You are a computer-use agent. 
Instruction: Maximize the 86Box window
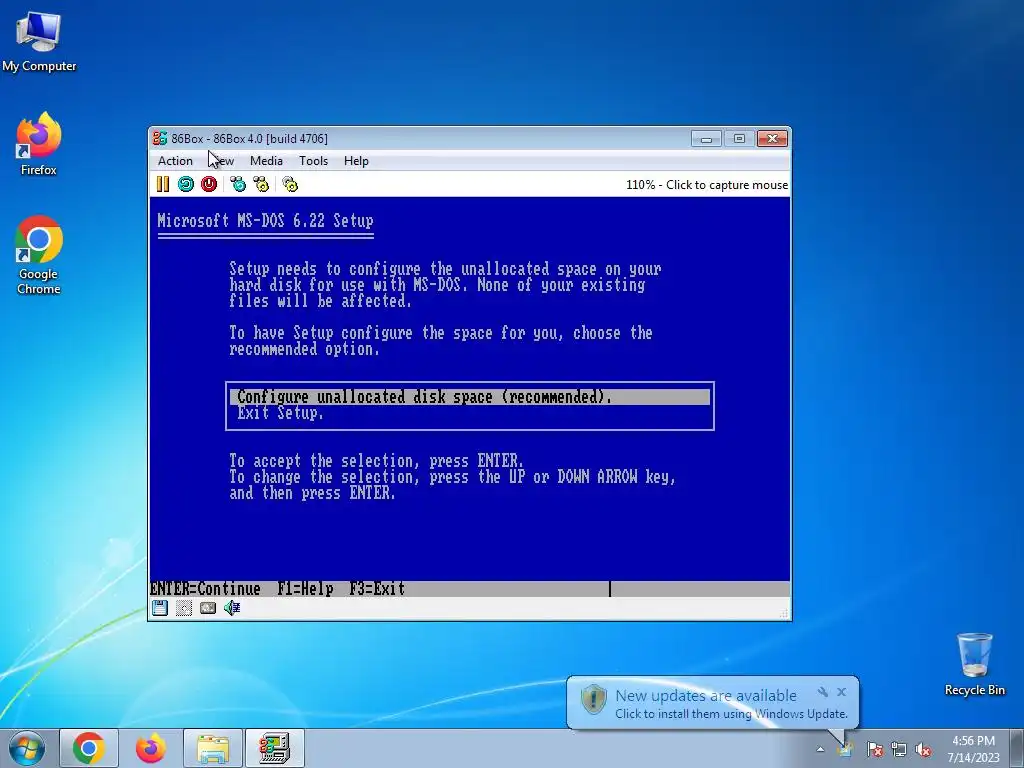739,138
